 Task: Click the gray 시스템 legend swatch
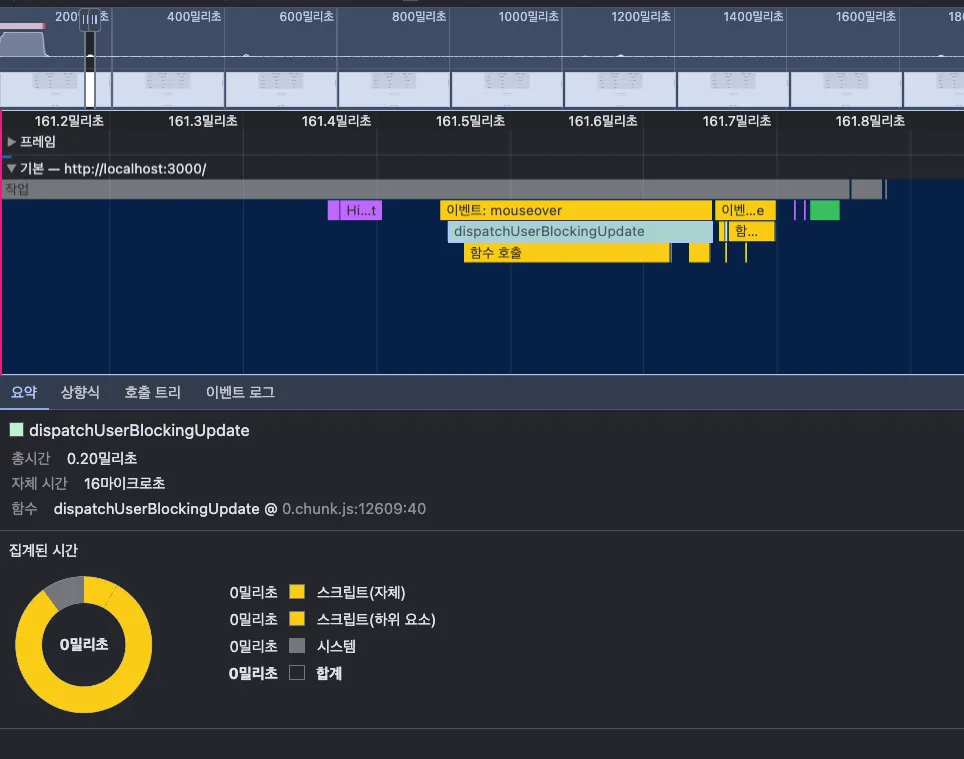(296, 646)
